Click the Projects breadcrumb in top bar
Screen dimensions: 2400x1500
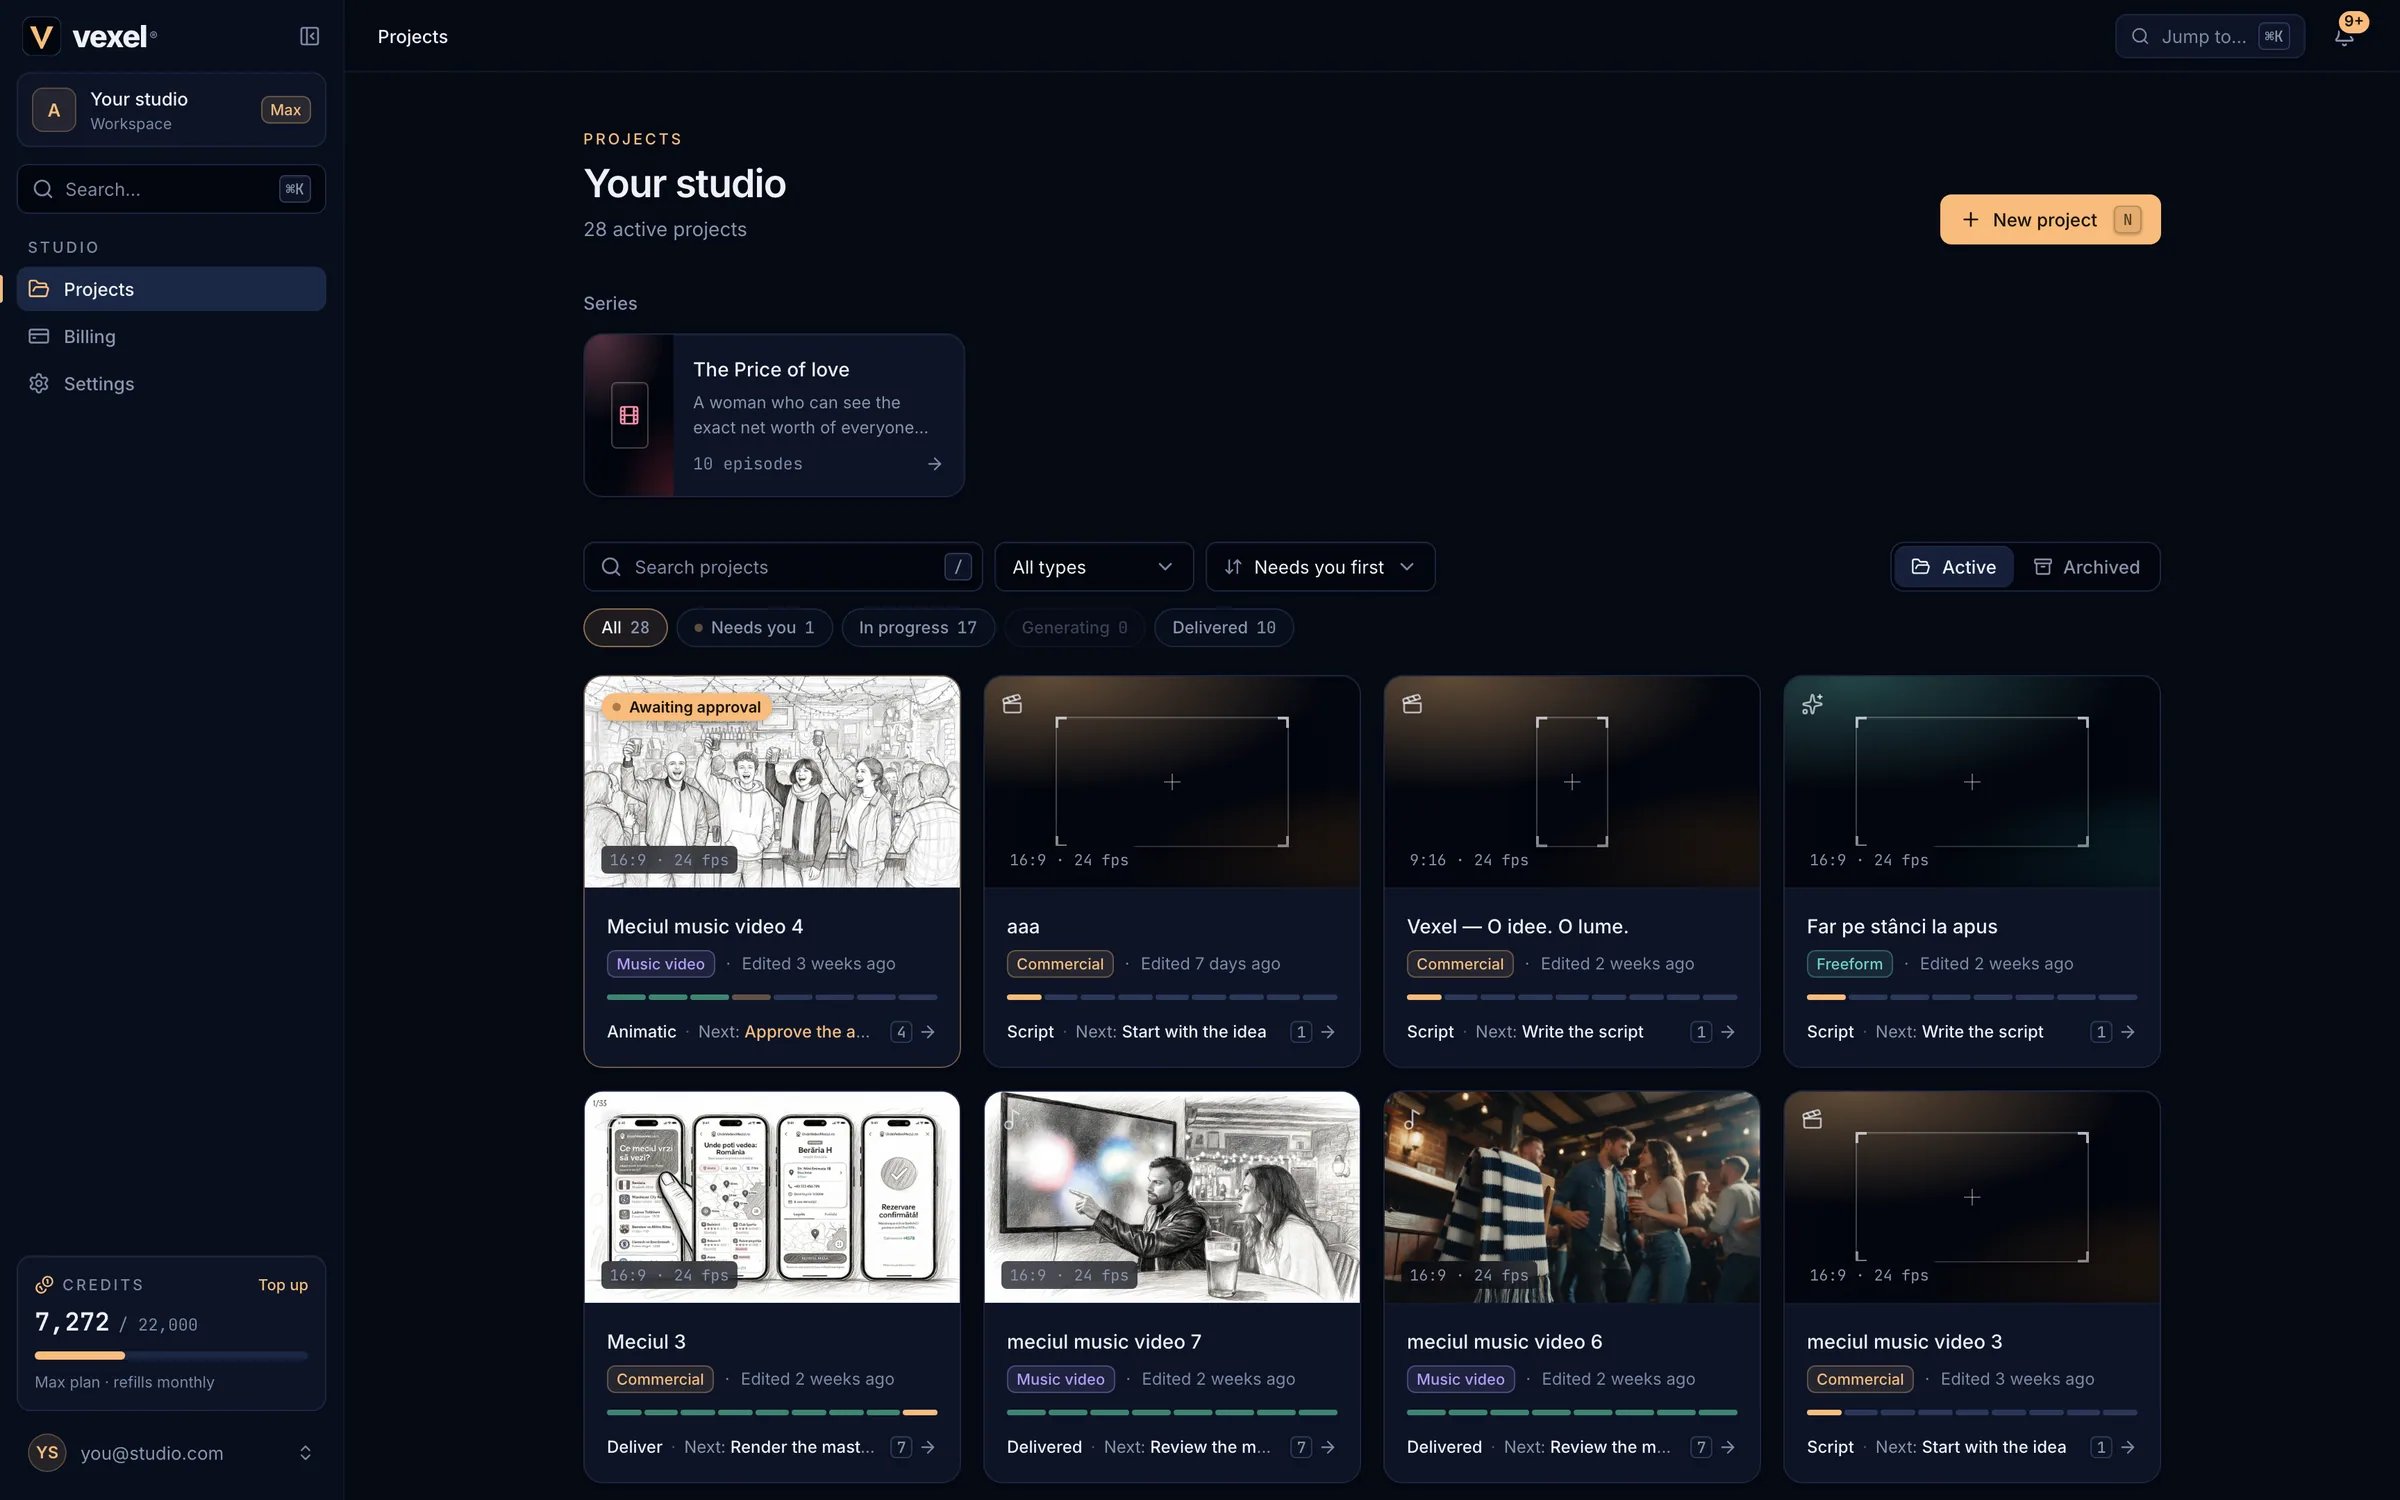point(412,36)
